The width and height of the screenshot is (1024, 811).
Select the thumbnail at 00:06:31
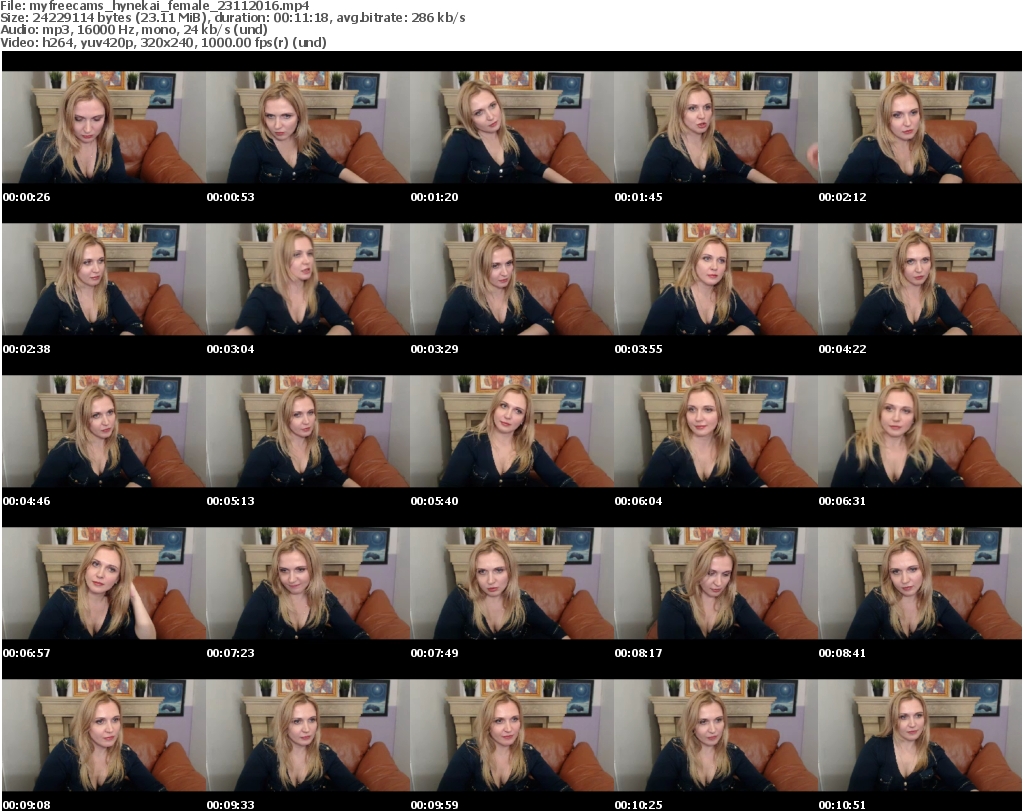(920, 431)
